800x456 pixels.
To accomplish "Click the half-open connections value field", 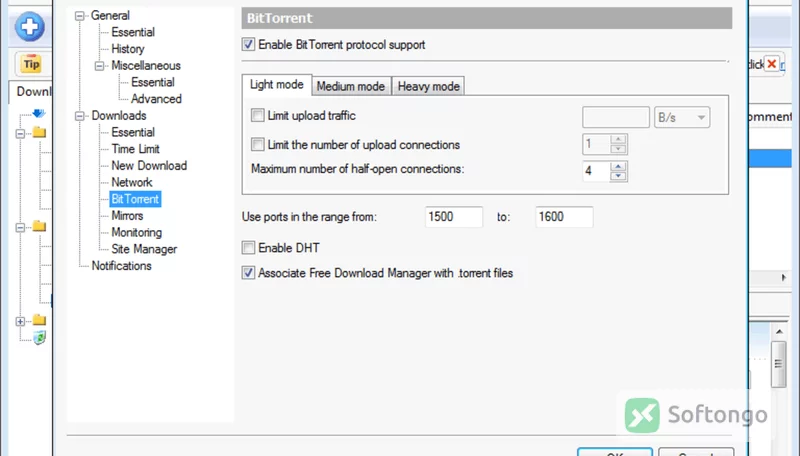I will click(x=596, y=171).
